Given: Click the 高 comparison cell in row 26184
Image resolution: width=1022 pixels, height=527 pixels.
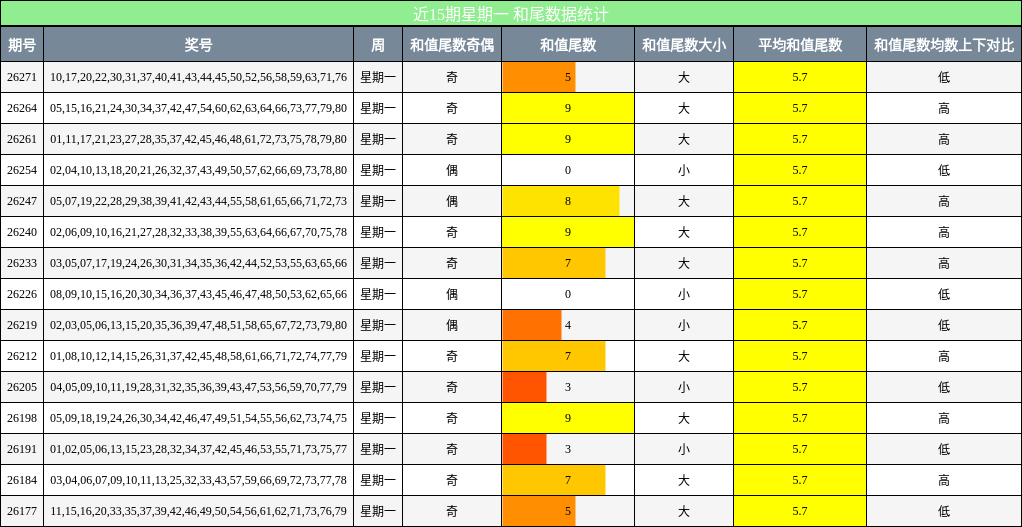Looking at the screenshot, I should (944, 480).
